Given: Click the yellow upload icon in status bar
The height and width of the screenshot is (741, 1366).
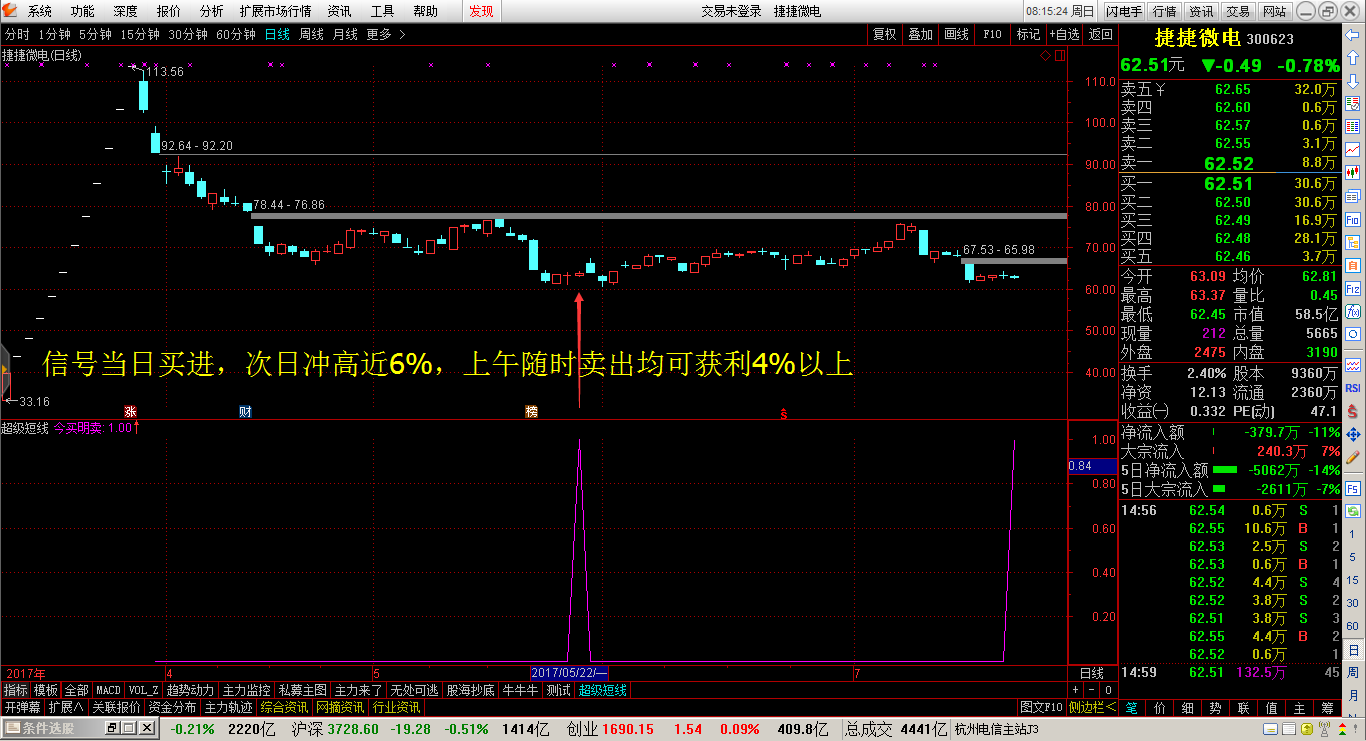Looking at the screenshot, I should [1306, 728].
